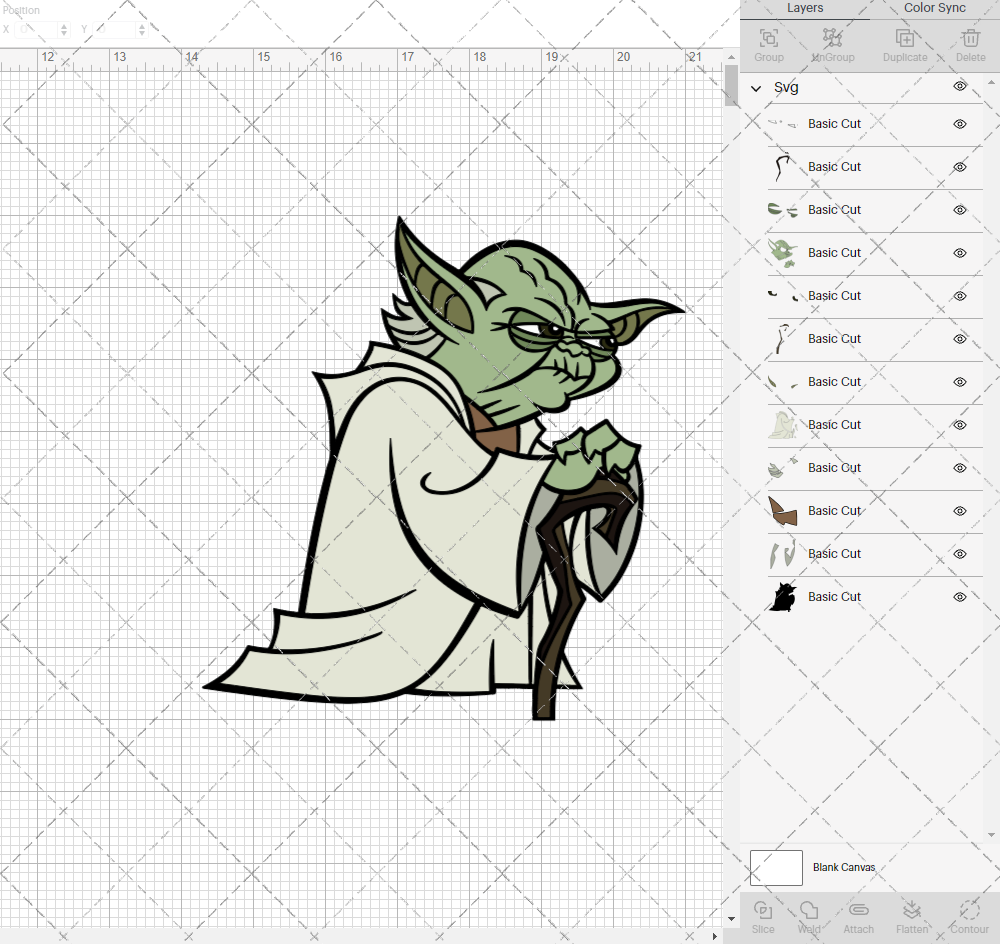Image resolution: width=1000 pixels, height=944 pixels.
Task: Select the green eye shapes layer thumbnail
Action: pyautogui.click(x=783, y=210)
